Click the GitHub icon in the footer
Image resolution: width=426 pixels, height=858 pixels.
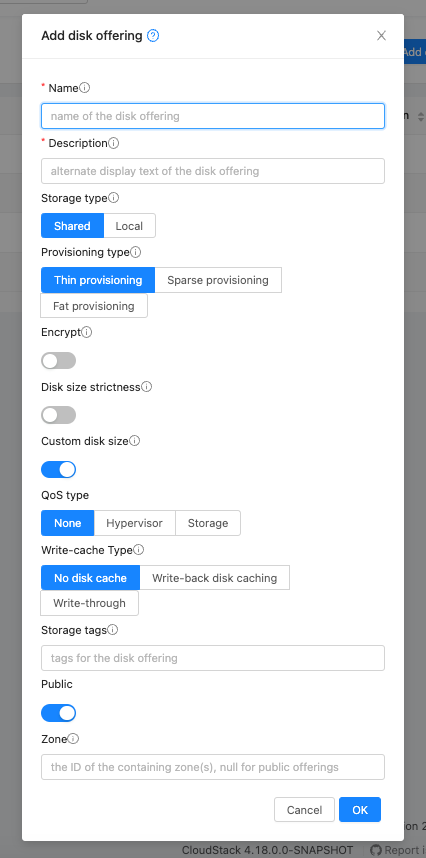coord(376,850)
